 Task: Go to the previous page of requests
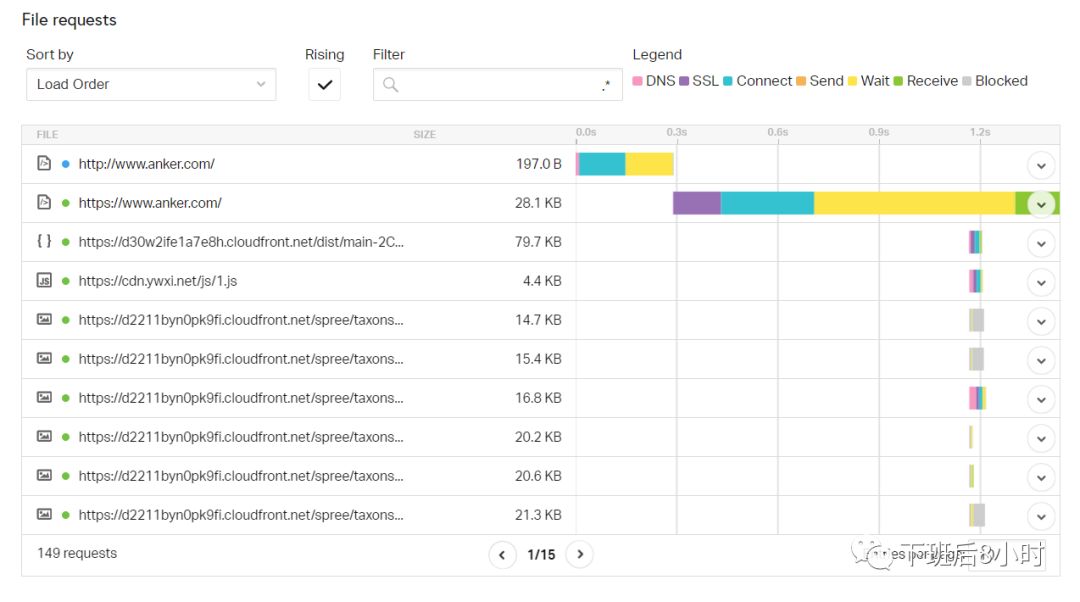tap(502, 554)
